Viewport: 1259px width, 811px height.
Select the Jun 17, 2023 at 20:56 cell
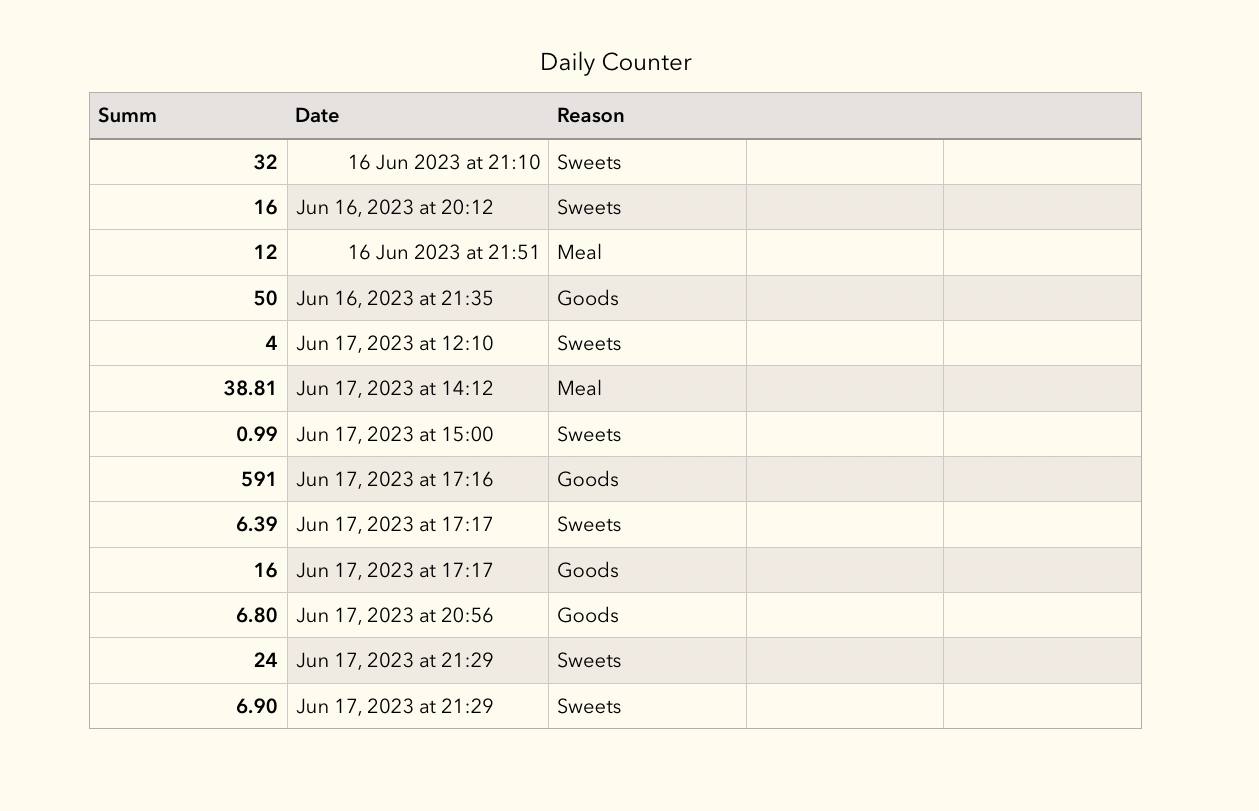click(x=418, y=615)
